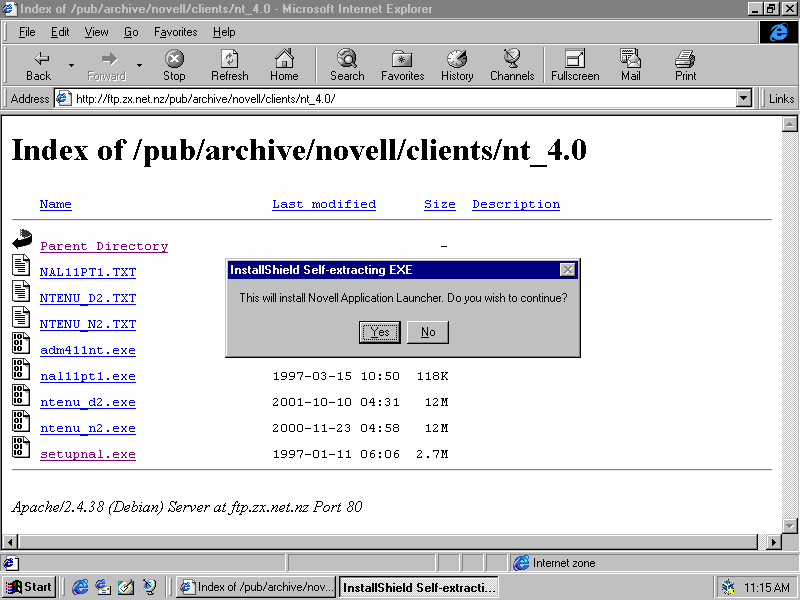800x600 pixels.
Task: Open the Back button history dropdown arrow
Action: click(71, 66)
